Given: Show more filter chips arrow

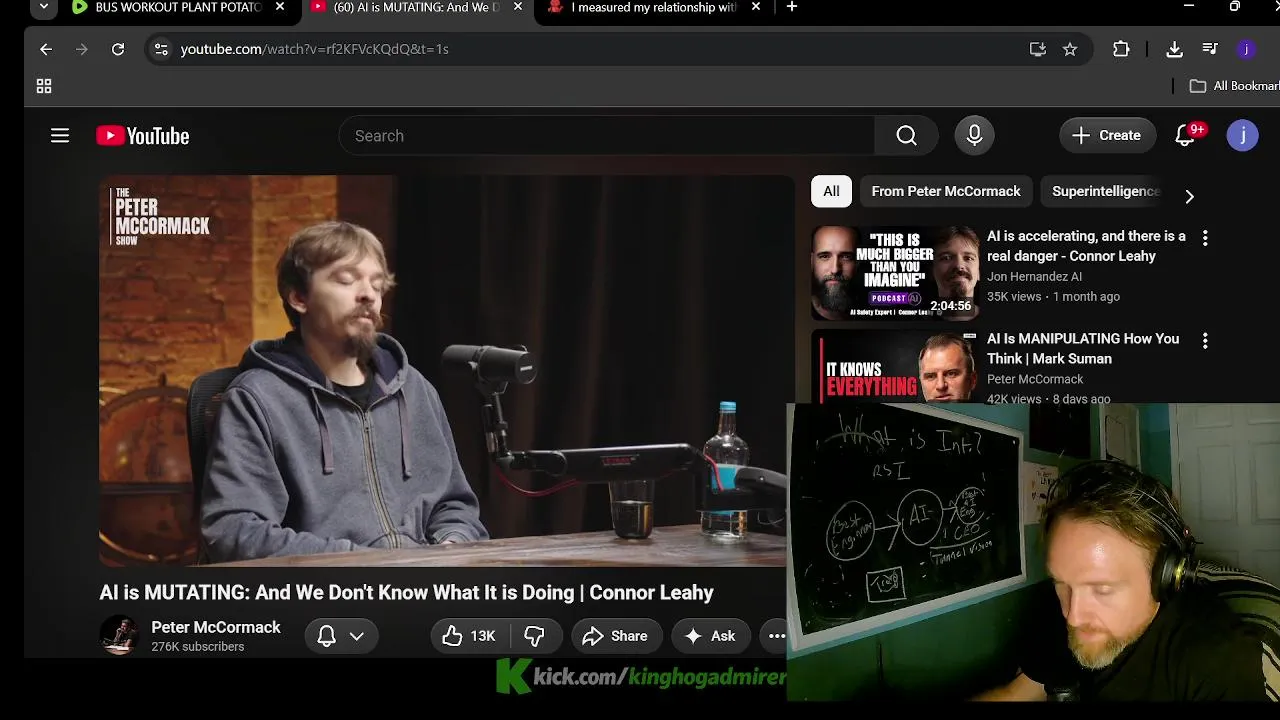Looking at the screenshot, I should point(1189,196).
